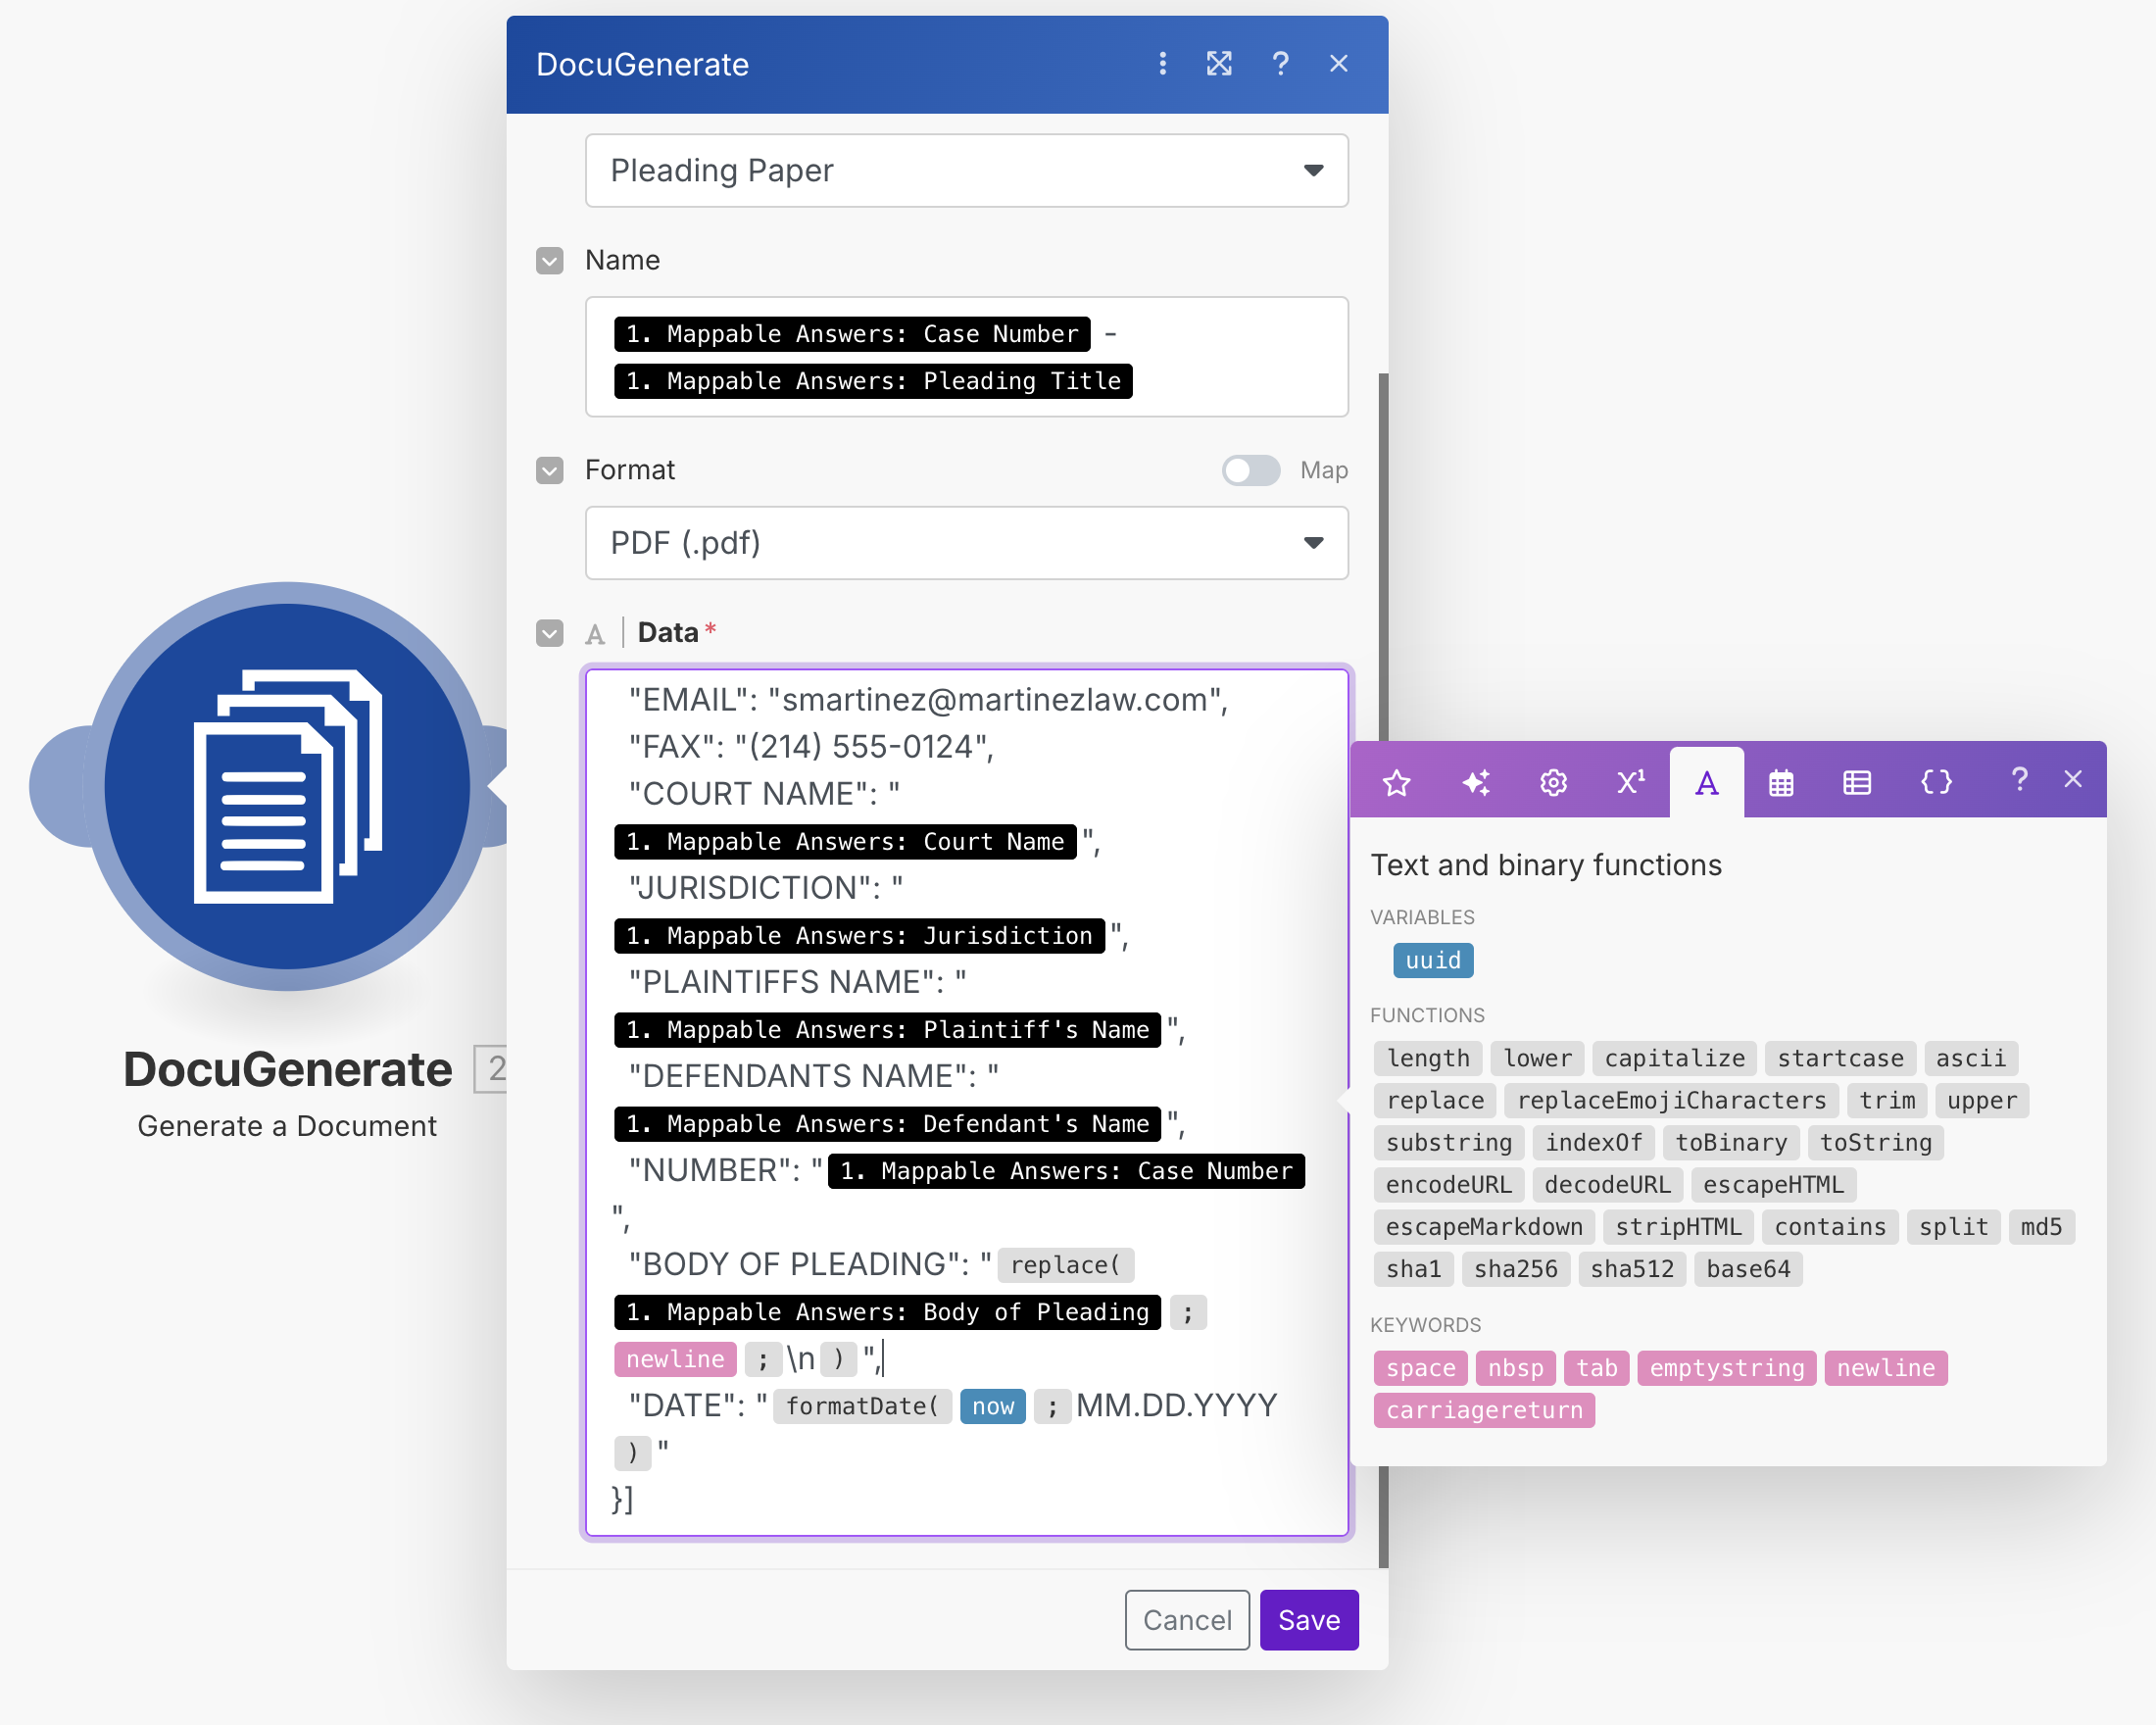This screenshot has height=1725, width=2156.
Task: Insert the newline keyword from Keywords list
Action: coord(1885,1368)
